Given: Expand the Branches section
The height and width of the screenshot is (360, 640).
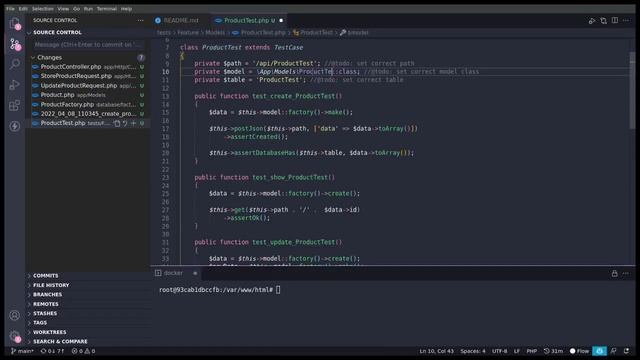Looking at the screenshot, I should pyautogui.click(x=88, y=294).
